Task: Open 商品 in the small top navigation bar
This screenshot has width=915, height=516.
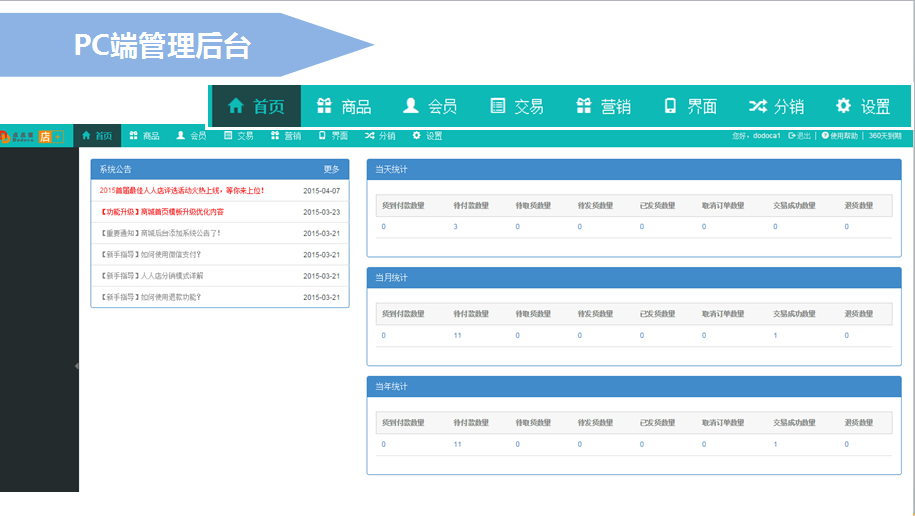Action: [x=144, y=135]
